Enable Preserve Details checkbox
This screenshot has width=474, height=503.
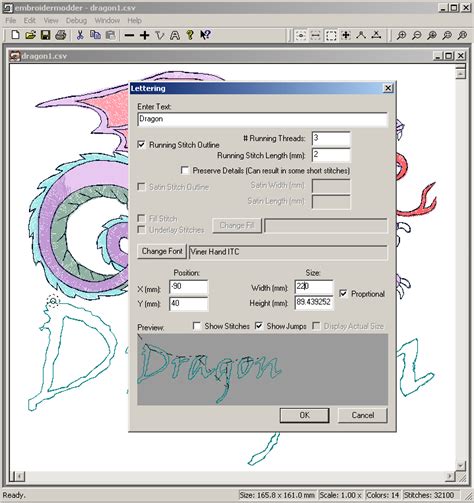click(x=185, y=170)
